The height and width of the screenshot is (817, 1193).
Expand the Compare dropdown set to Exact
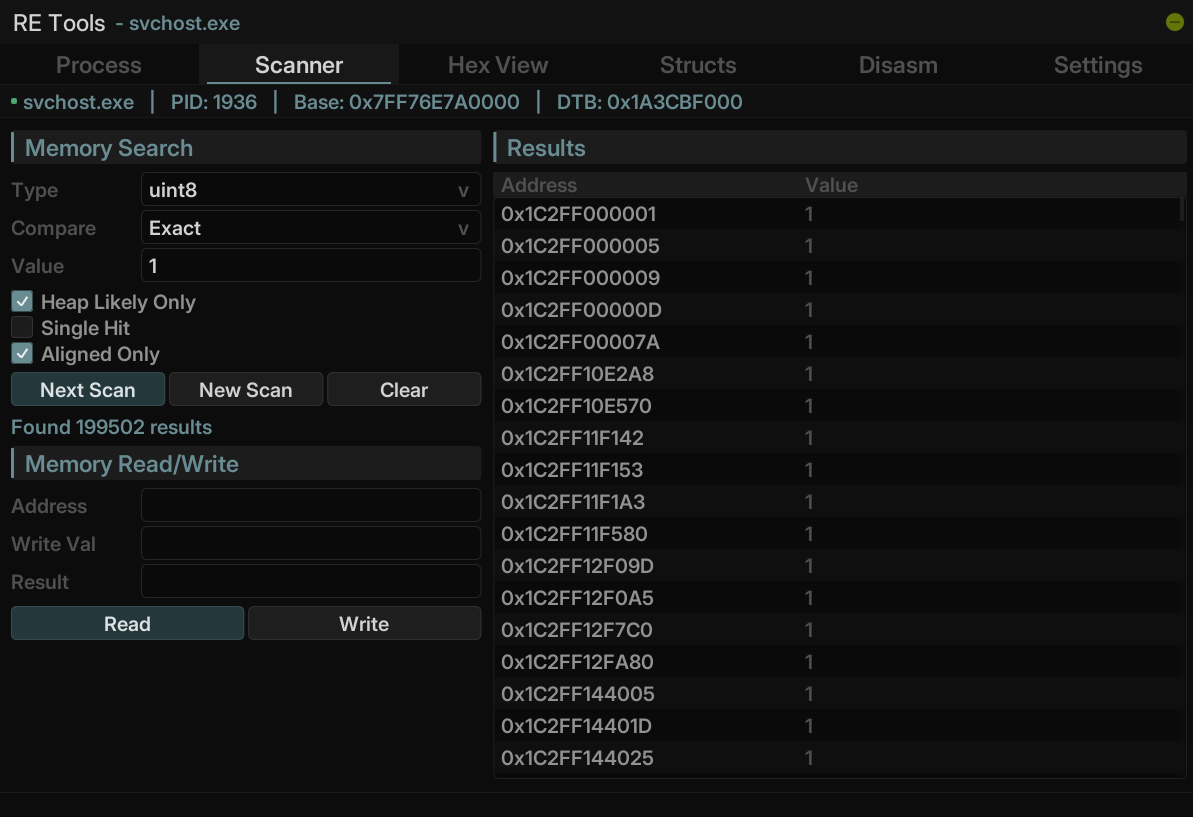(310, 228)
